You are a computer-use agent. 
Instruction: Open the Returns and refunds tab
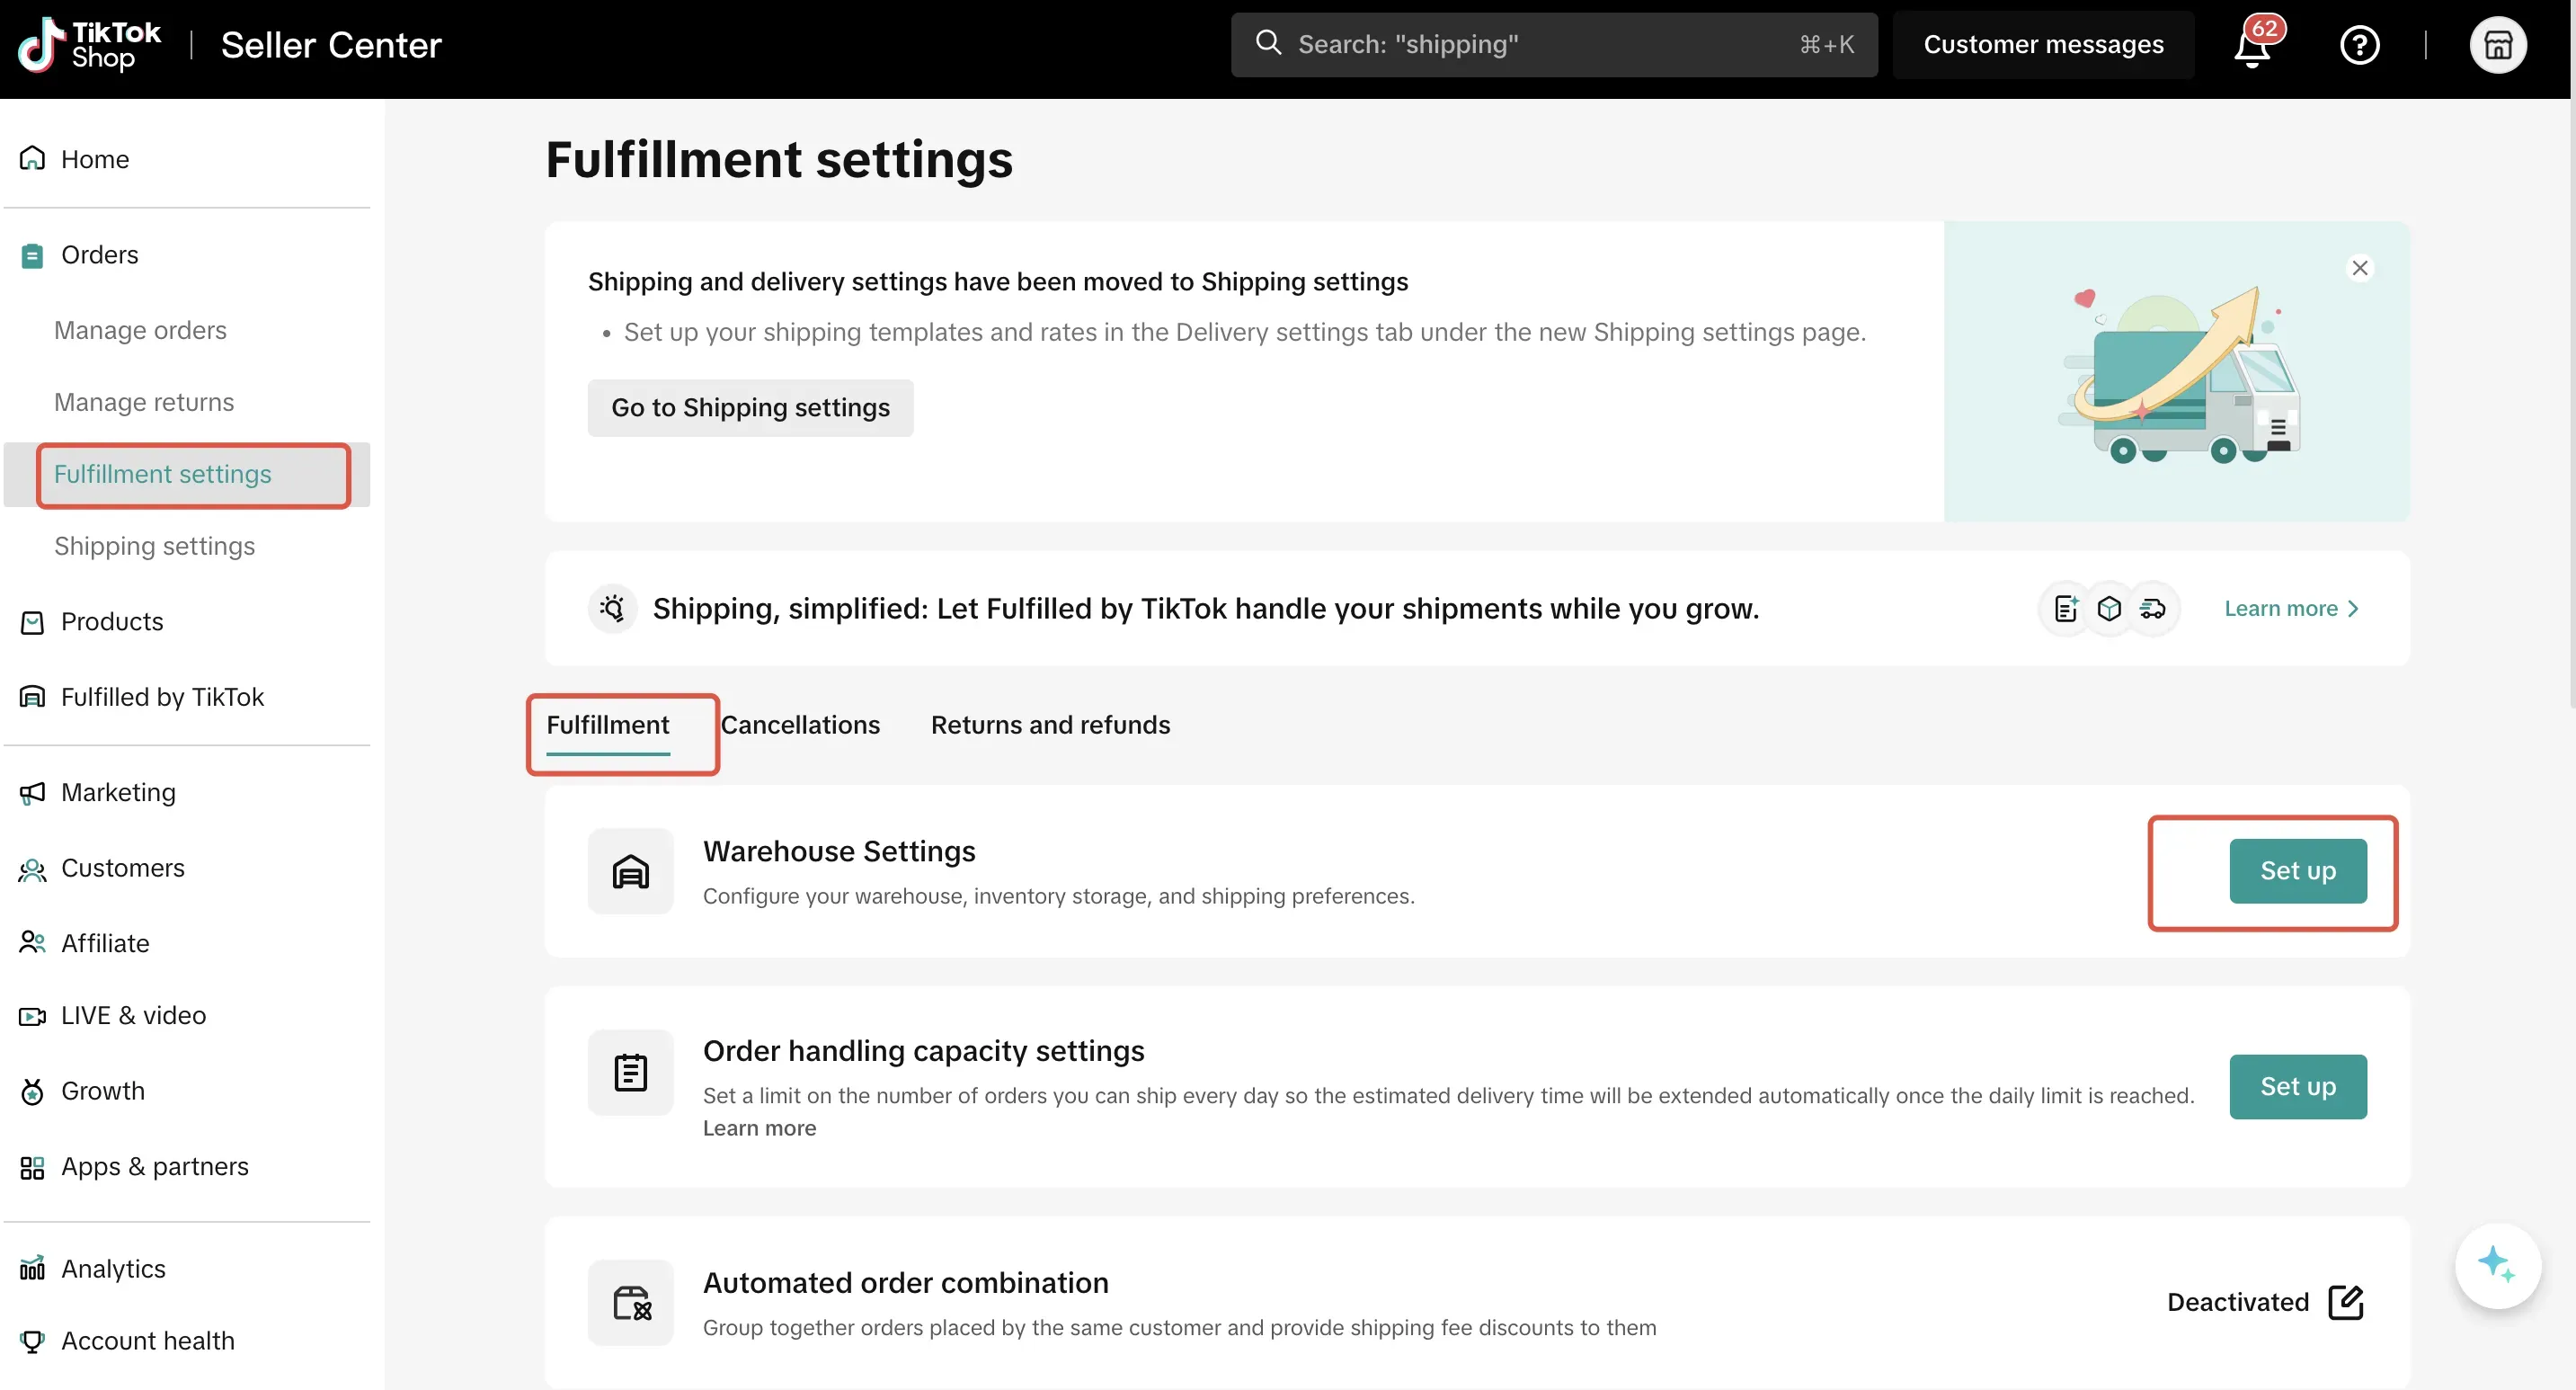click(x=1050, y=725)
